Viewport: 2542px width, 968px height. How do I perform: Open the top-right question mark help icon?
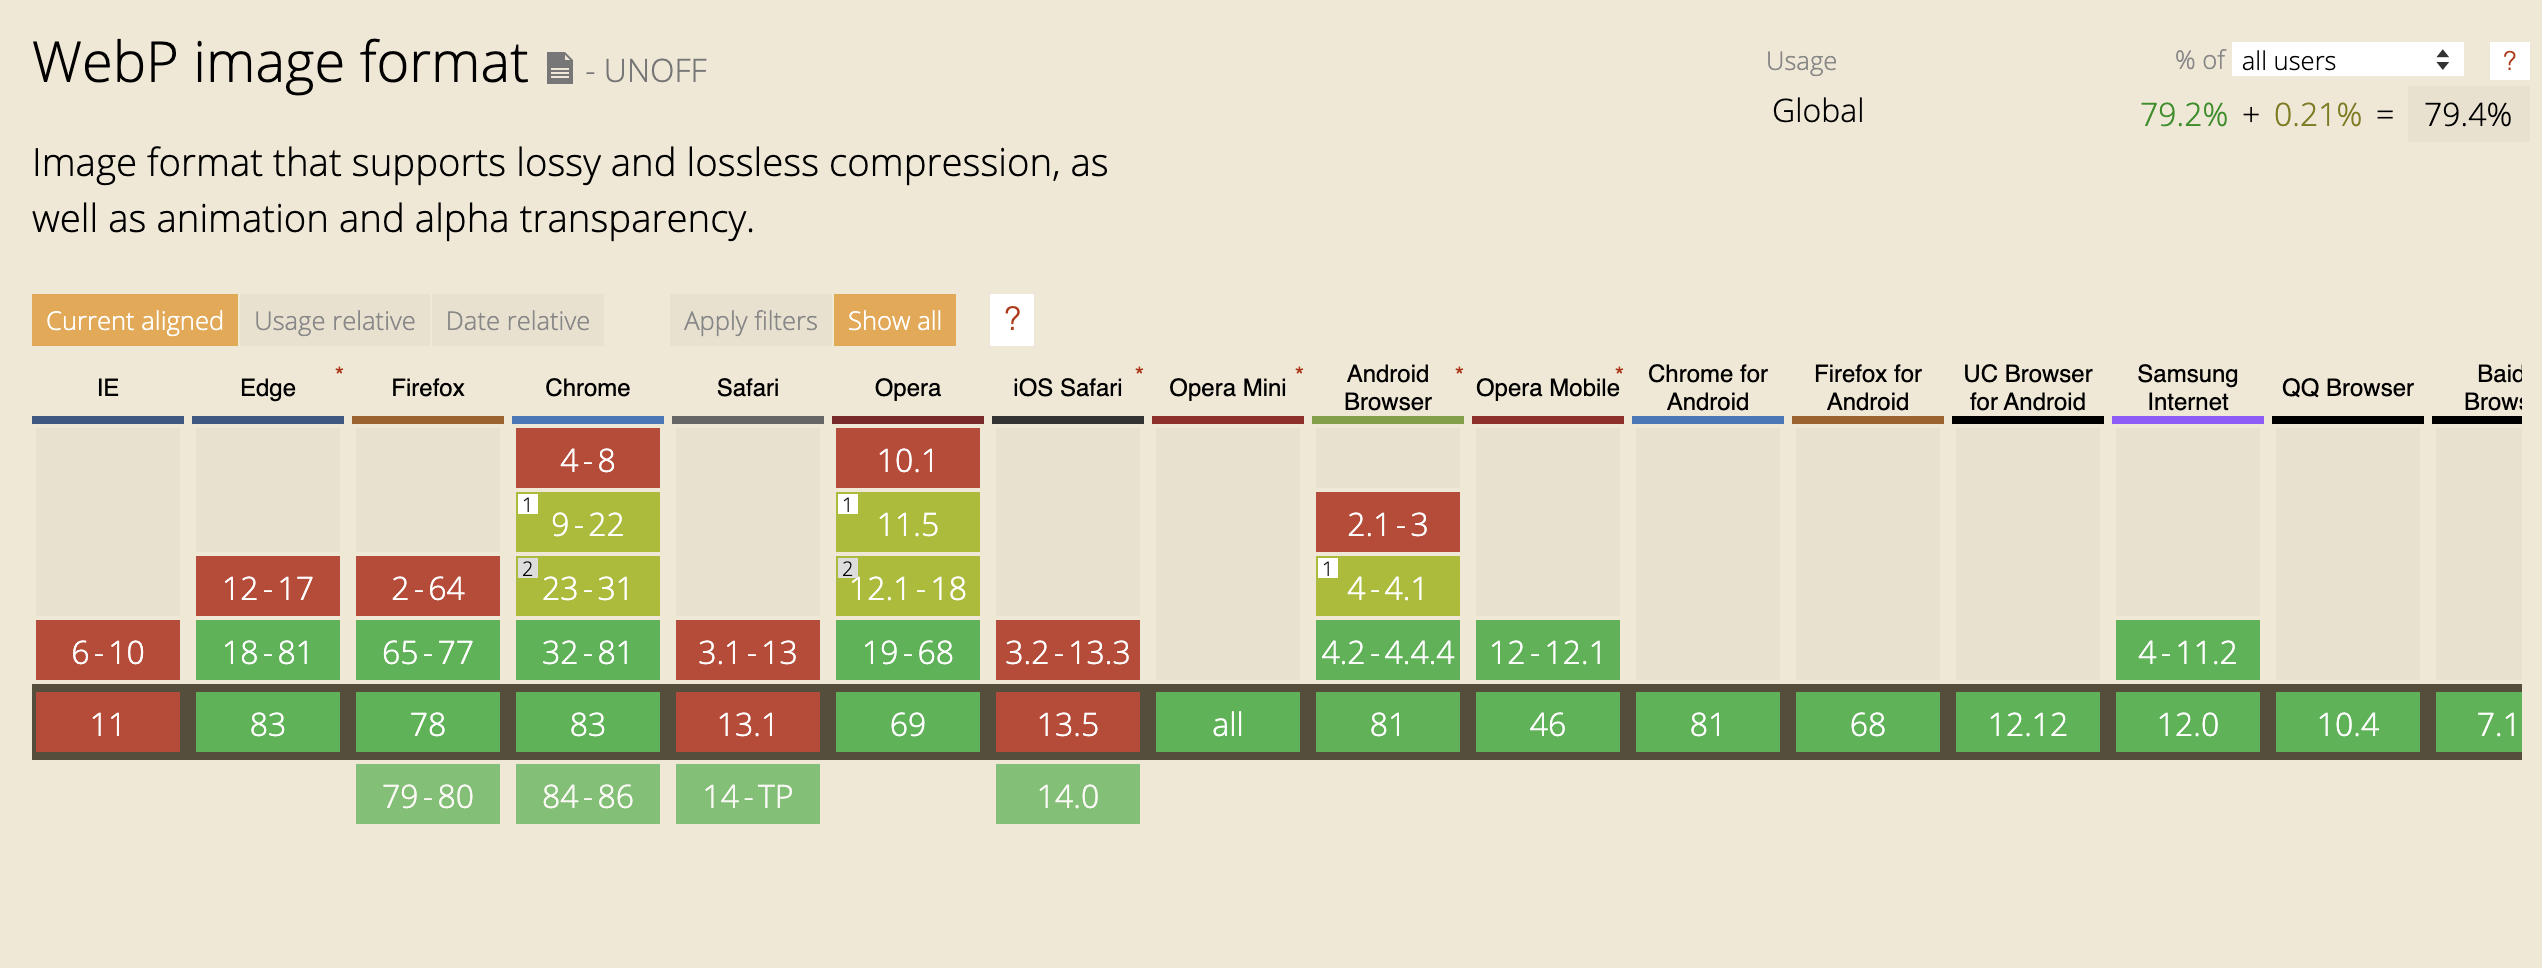point(2508,60)
